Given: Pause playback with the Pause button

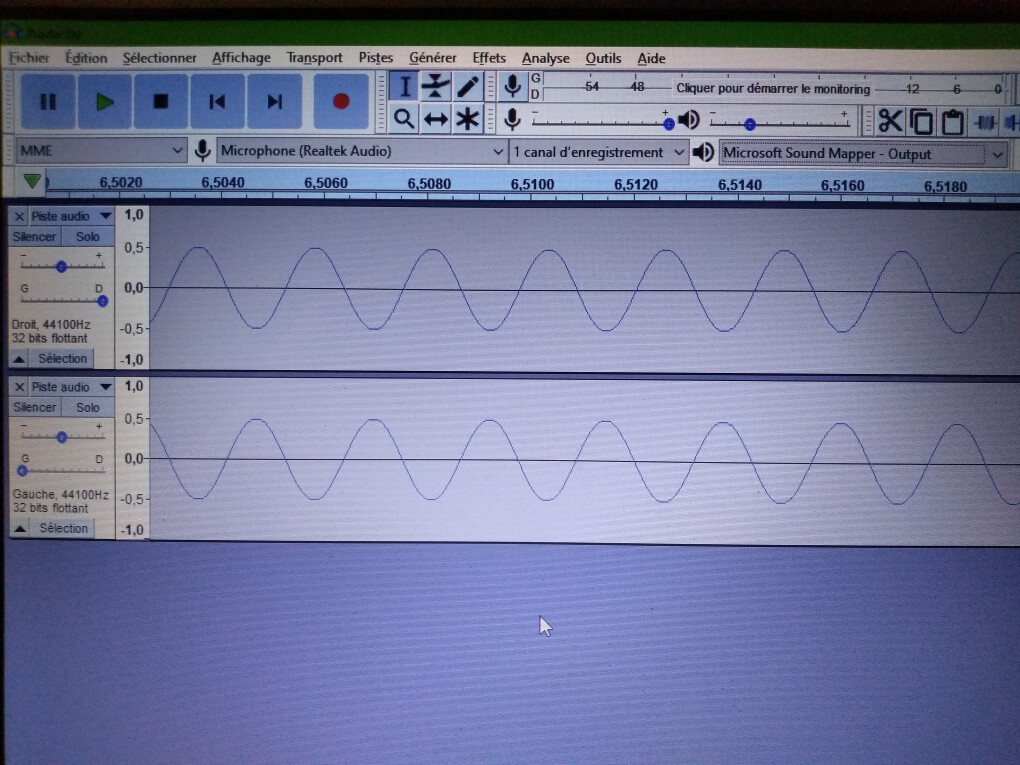Looking at the screenshot, I should click(48, 101).
